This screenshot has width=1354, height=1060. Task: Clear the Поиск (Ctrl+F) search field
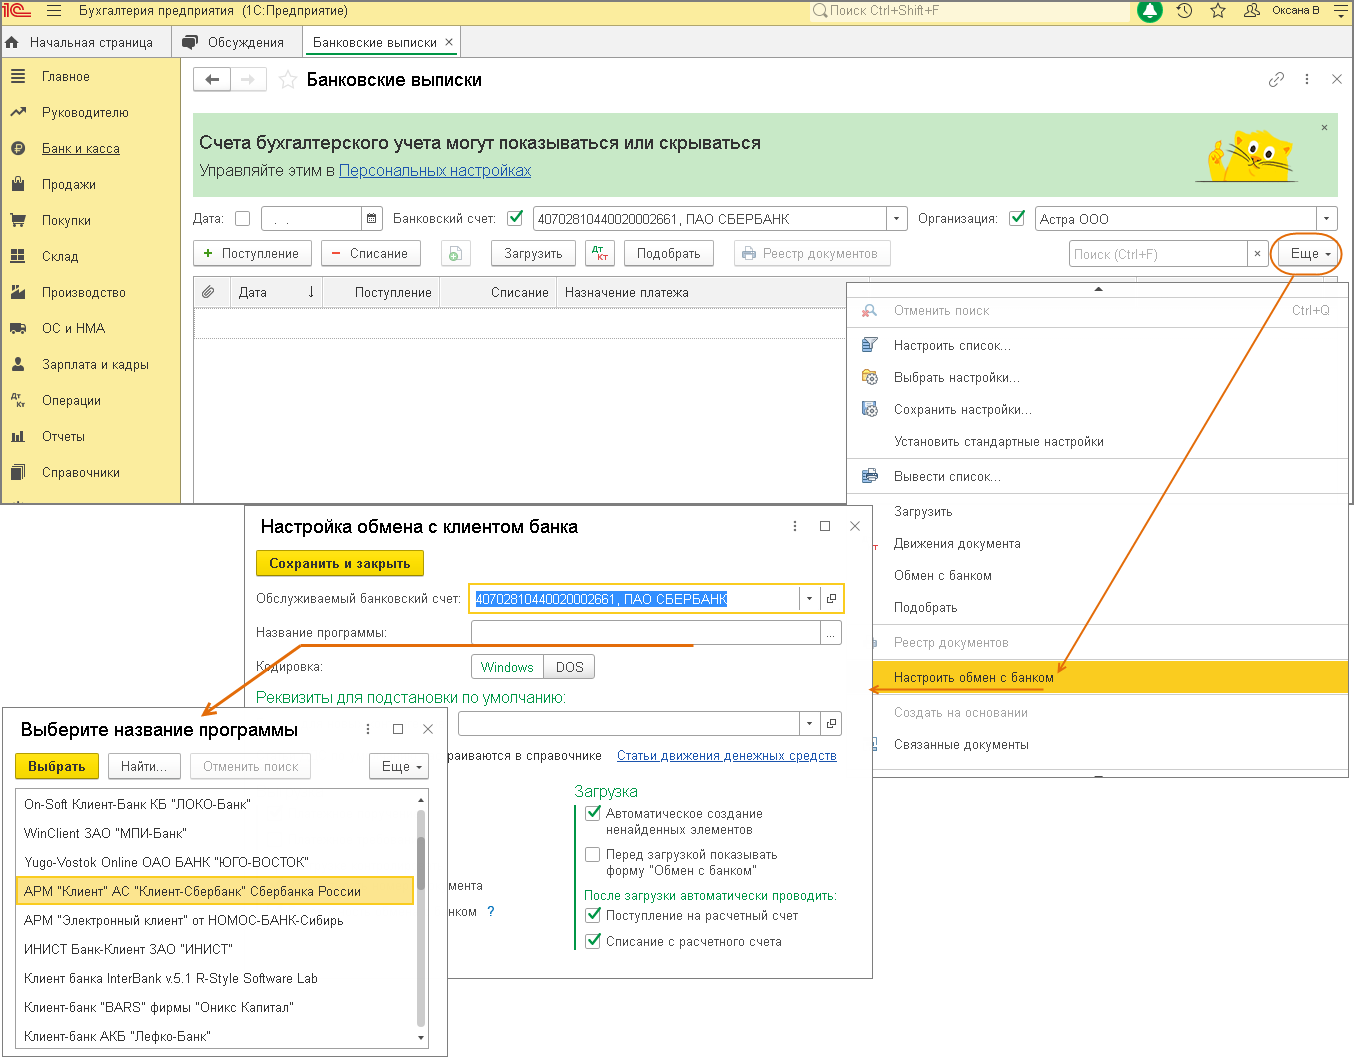pyautogui.click(x=1257, y=254)
